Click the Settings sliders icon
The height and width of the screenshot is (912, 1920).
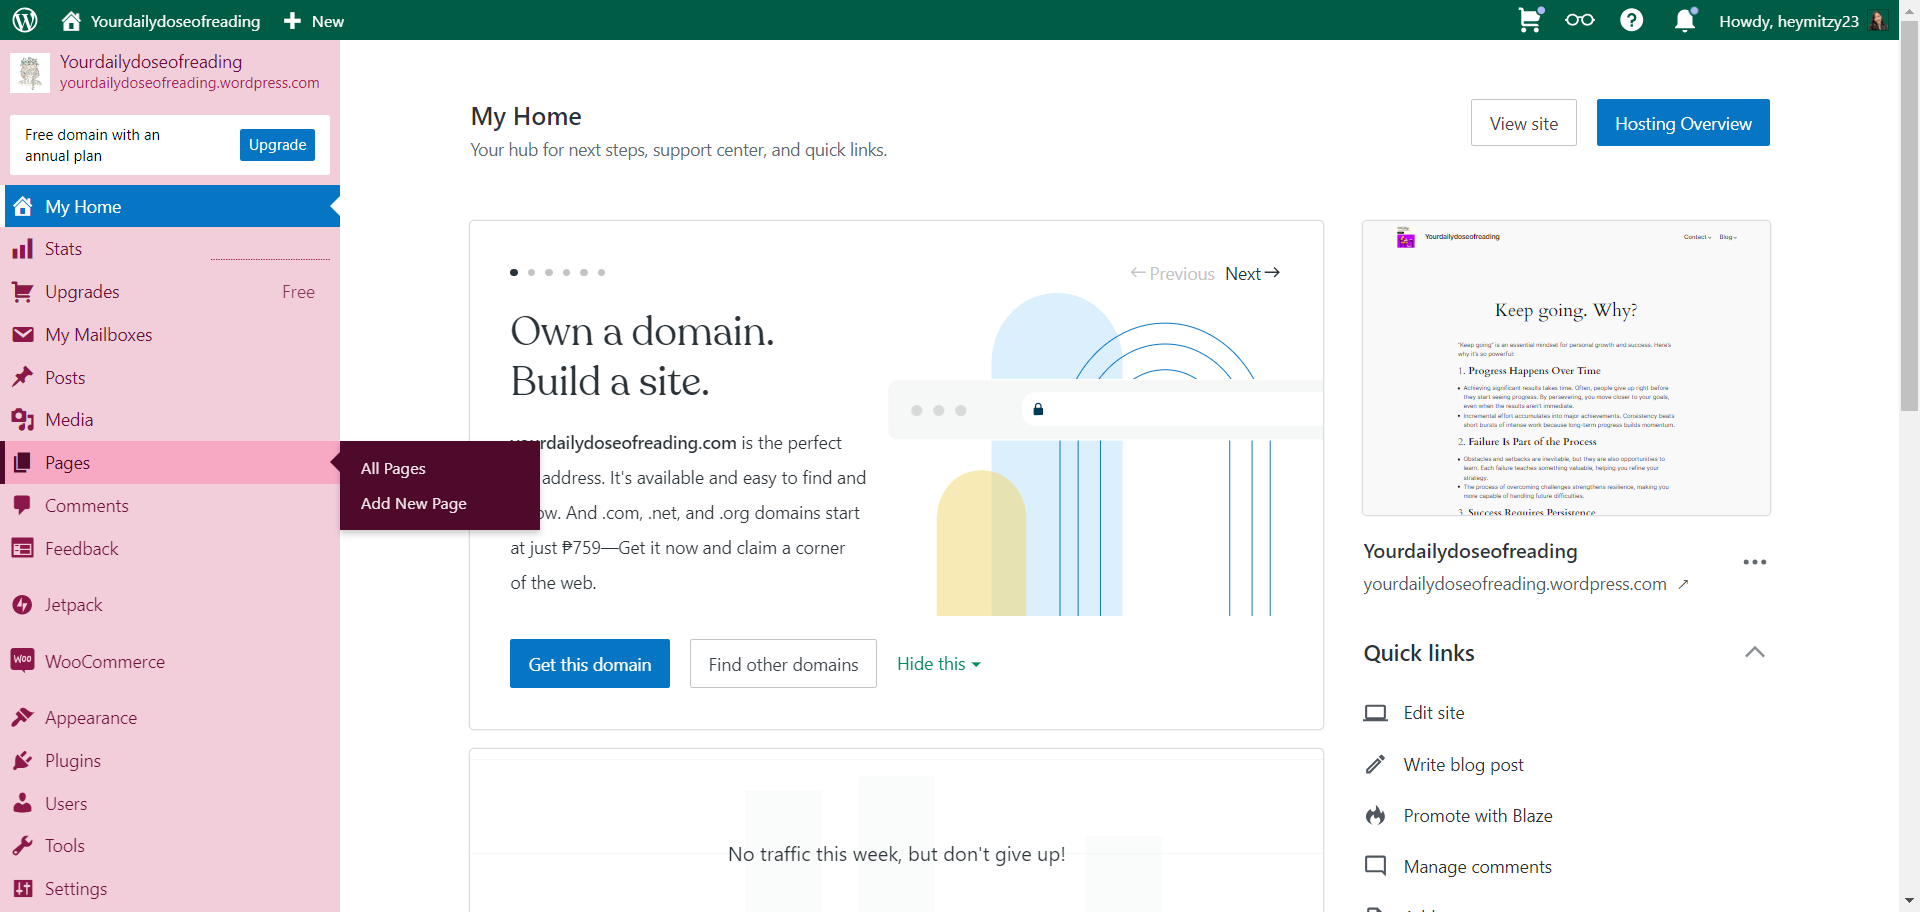[x=22, y=889]
